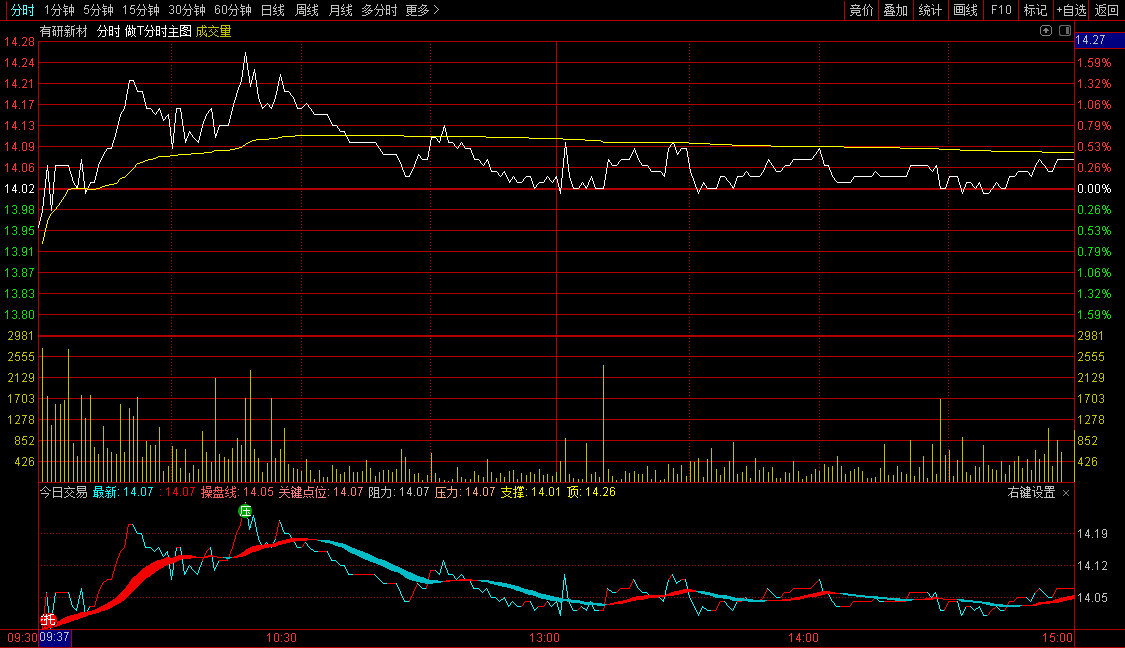Add stock via +自选 button
The image size is (1125, 648).
point(1072,10)
